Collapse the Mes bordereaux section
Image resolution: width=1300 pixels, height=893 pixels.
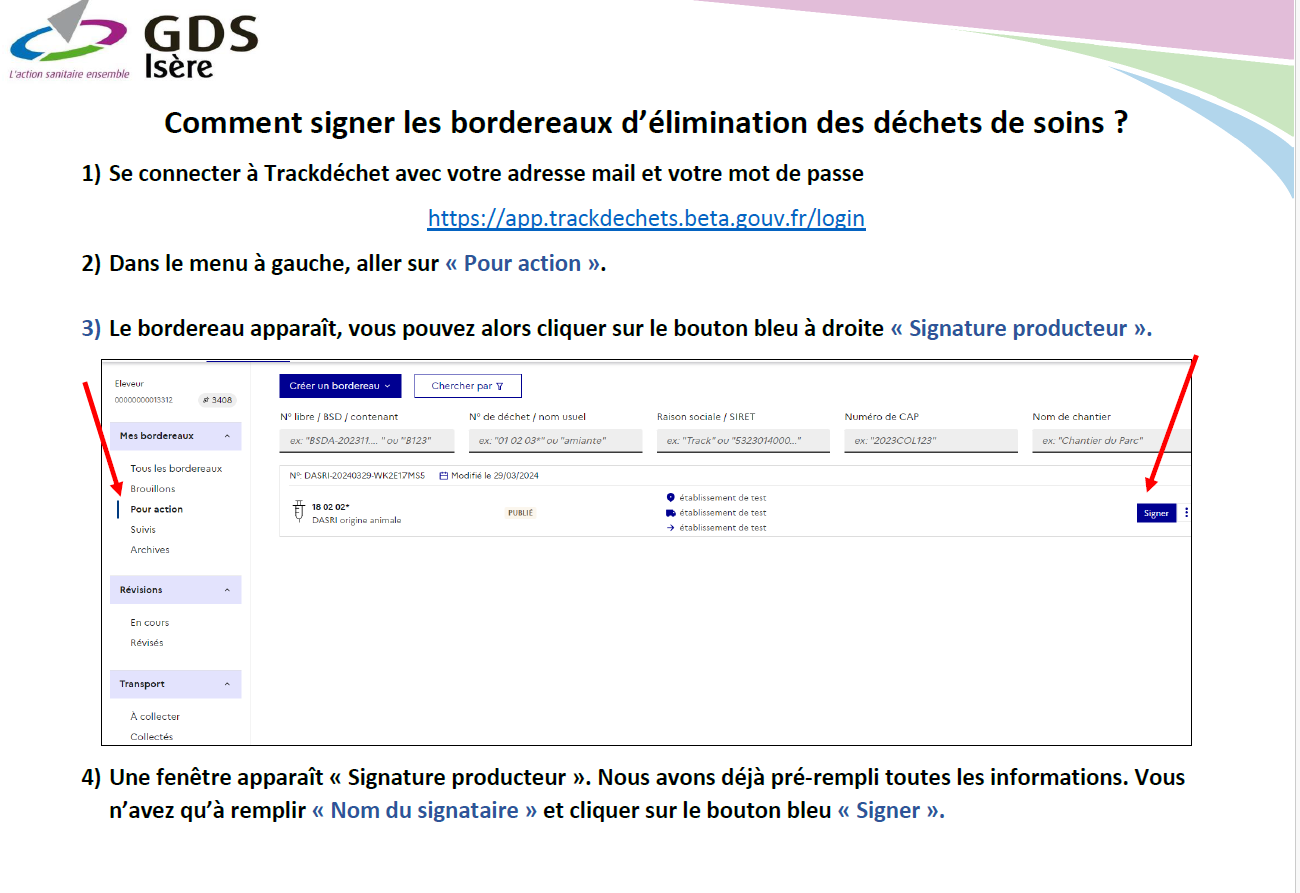coord(226,436)
